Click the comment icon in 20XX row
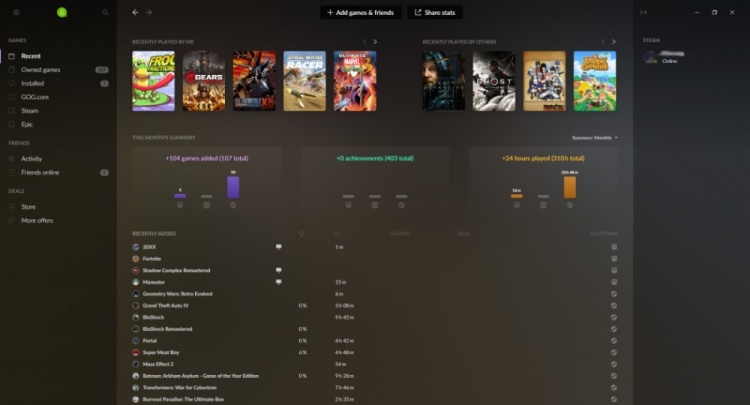 click(x=278, y=247)
